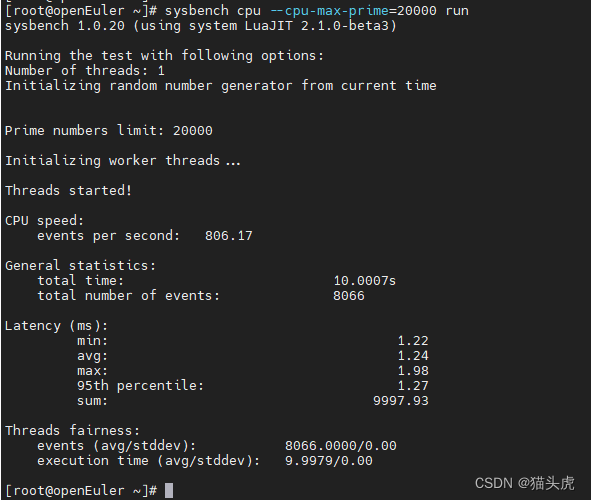Click 'Running the test with following options:'
591x500 pixels.
164,56
